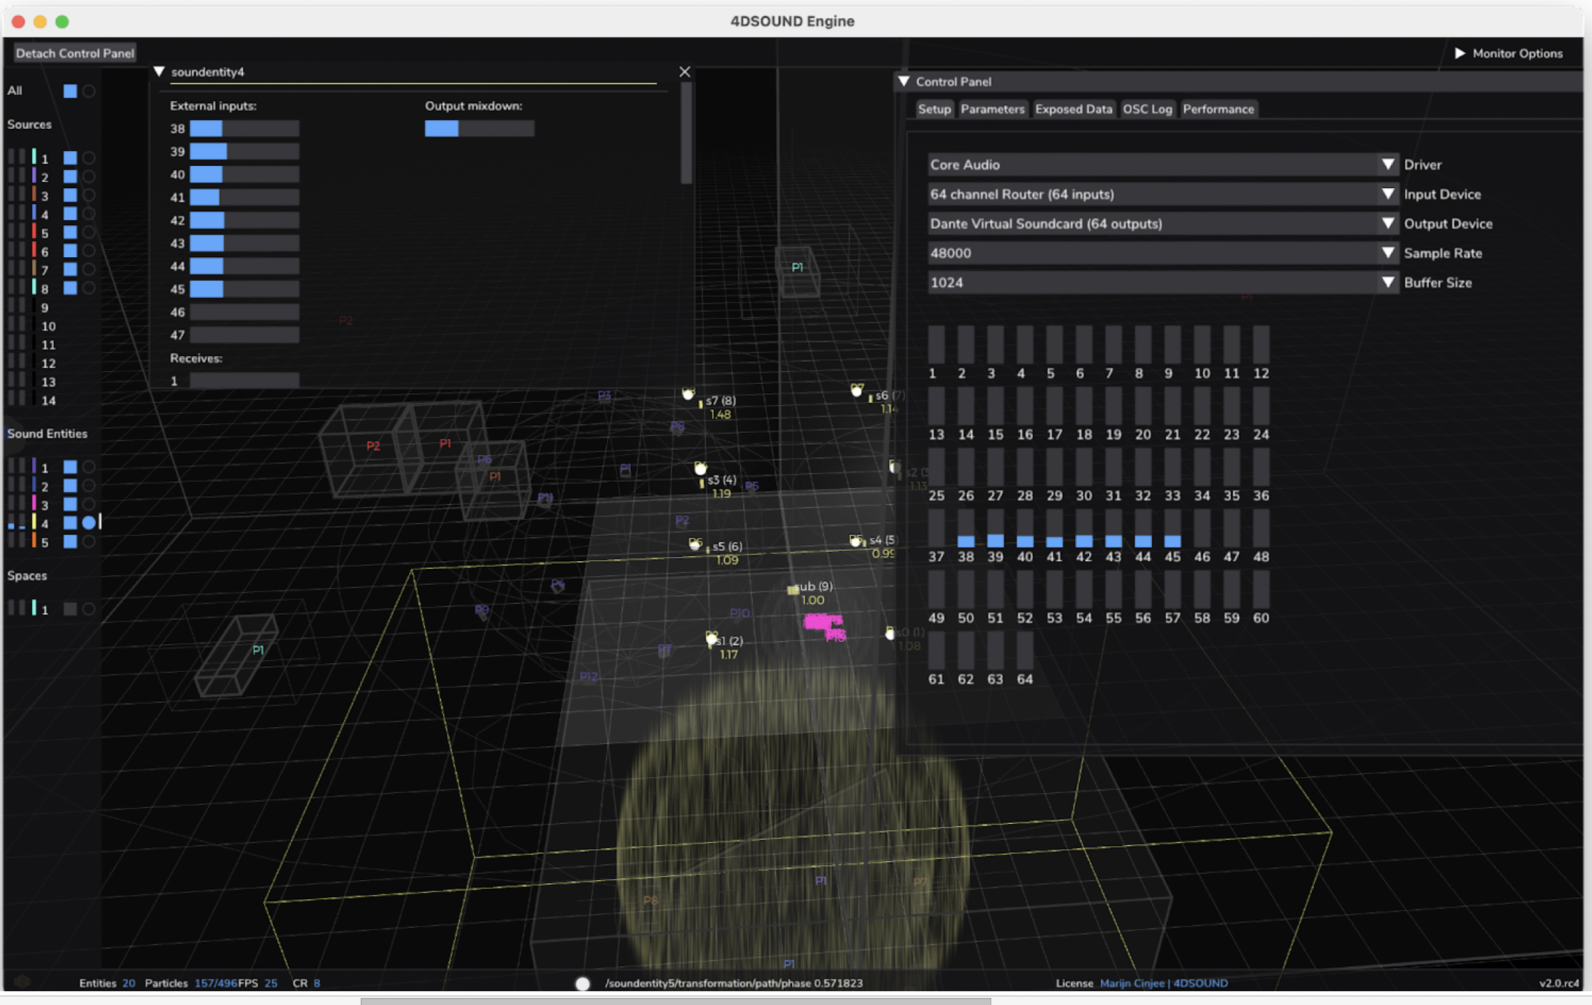Open the Buffer Size dropdown showing 1024
Image resolution: width=1592 pixels, height=1005 pixels.
(1162, 282)
